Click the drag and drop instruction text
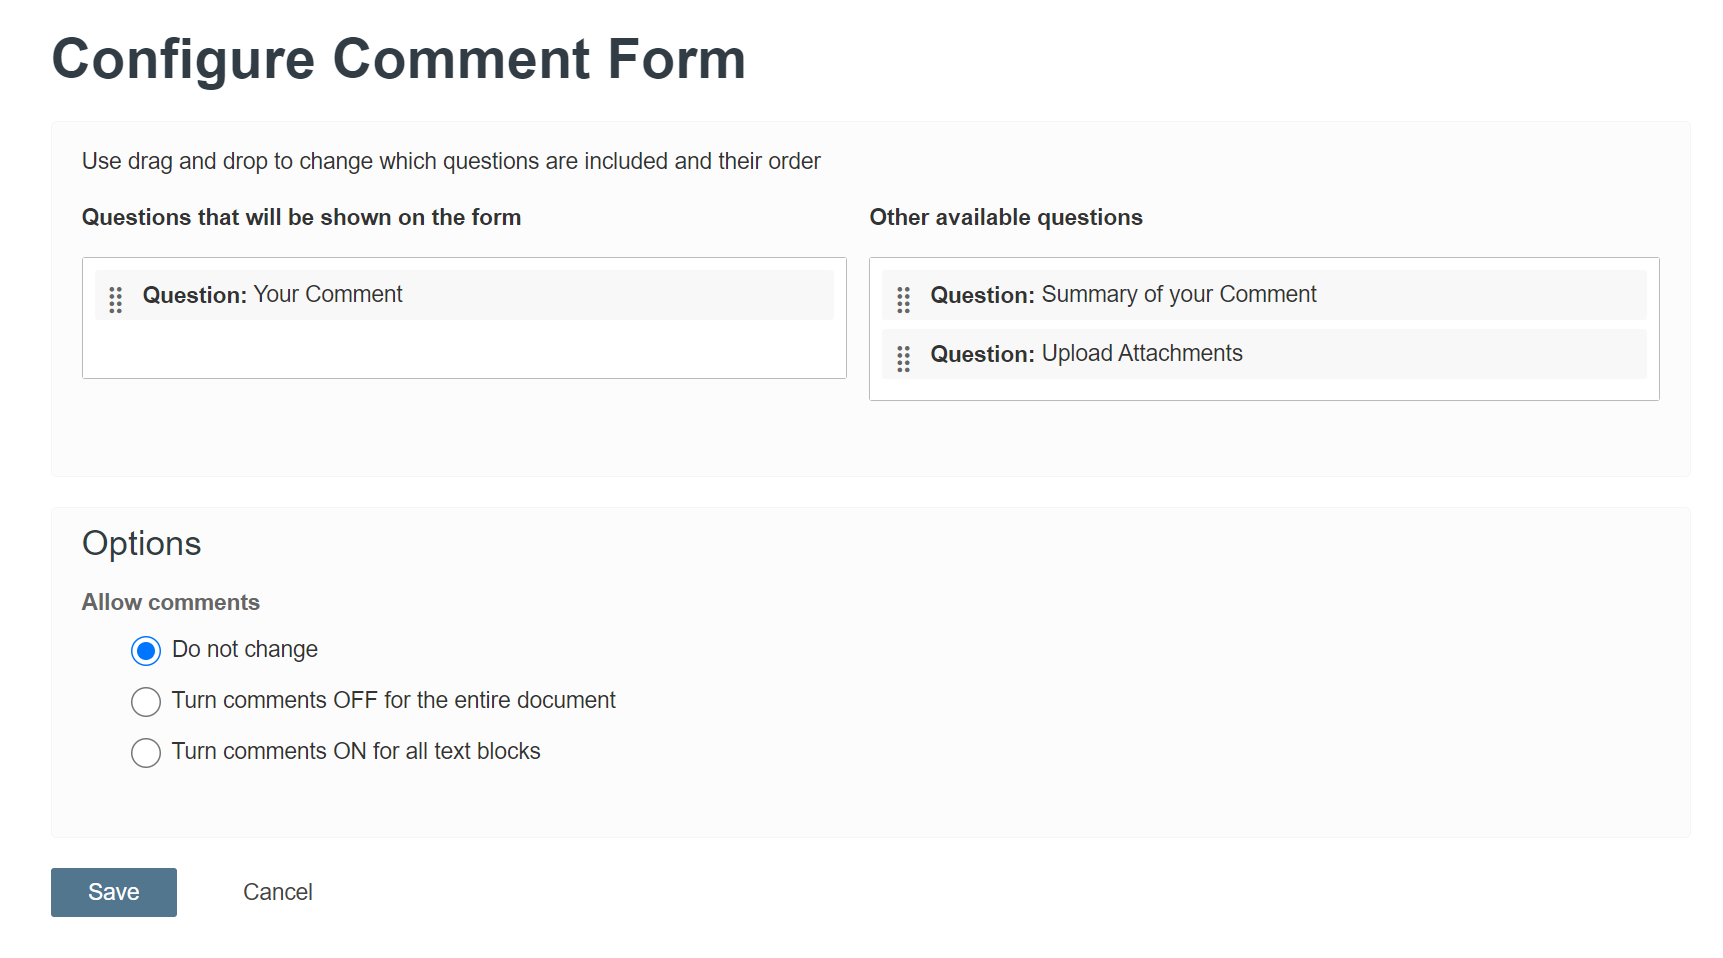 point(451,160)
